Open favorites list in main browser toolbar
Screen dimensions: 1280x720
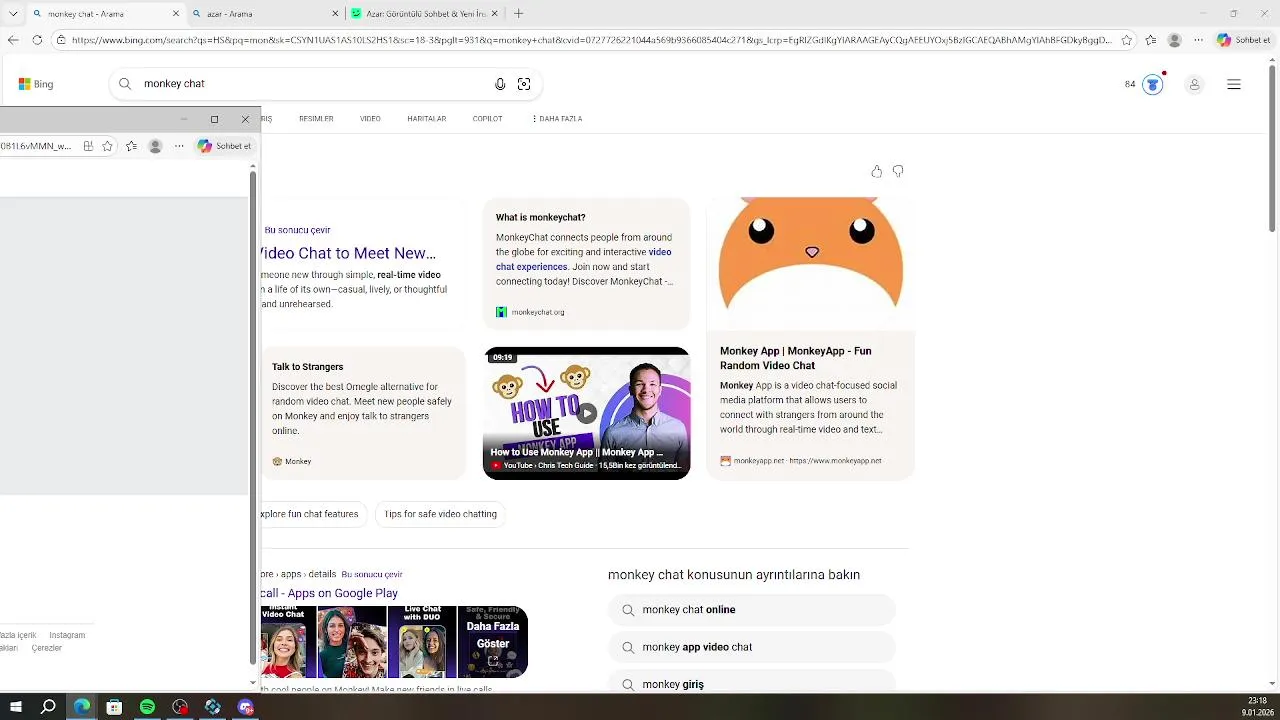click(x=1151, y=40)
